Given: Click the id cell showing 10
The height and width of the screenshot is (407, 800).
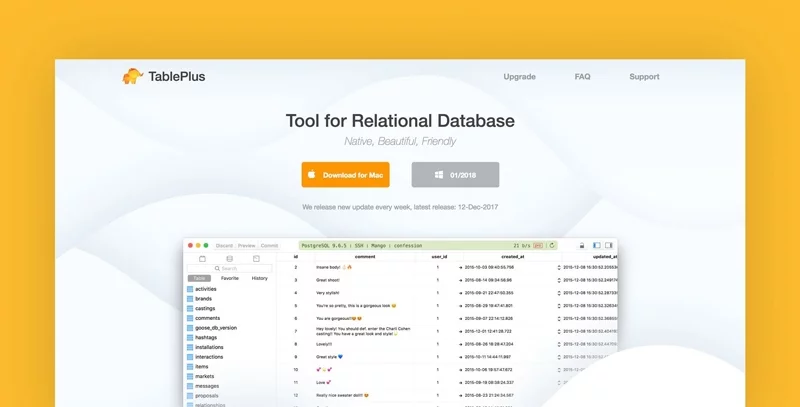Looking at the screenshot, I should (296, 370).
